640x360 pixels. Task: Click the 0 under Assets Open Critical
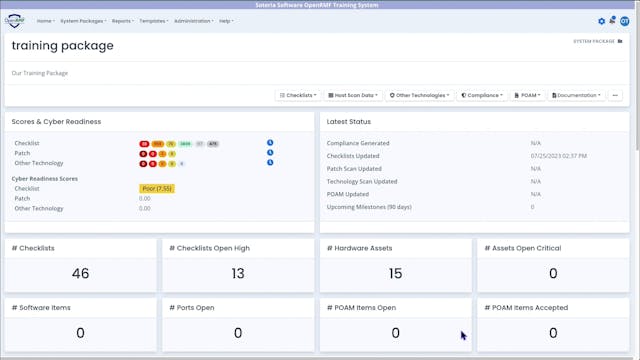click(x=553, y=273)
